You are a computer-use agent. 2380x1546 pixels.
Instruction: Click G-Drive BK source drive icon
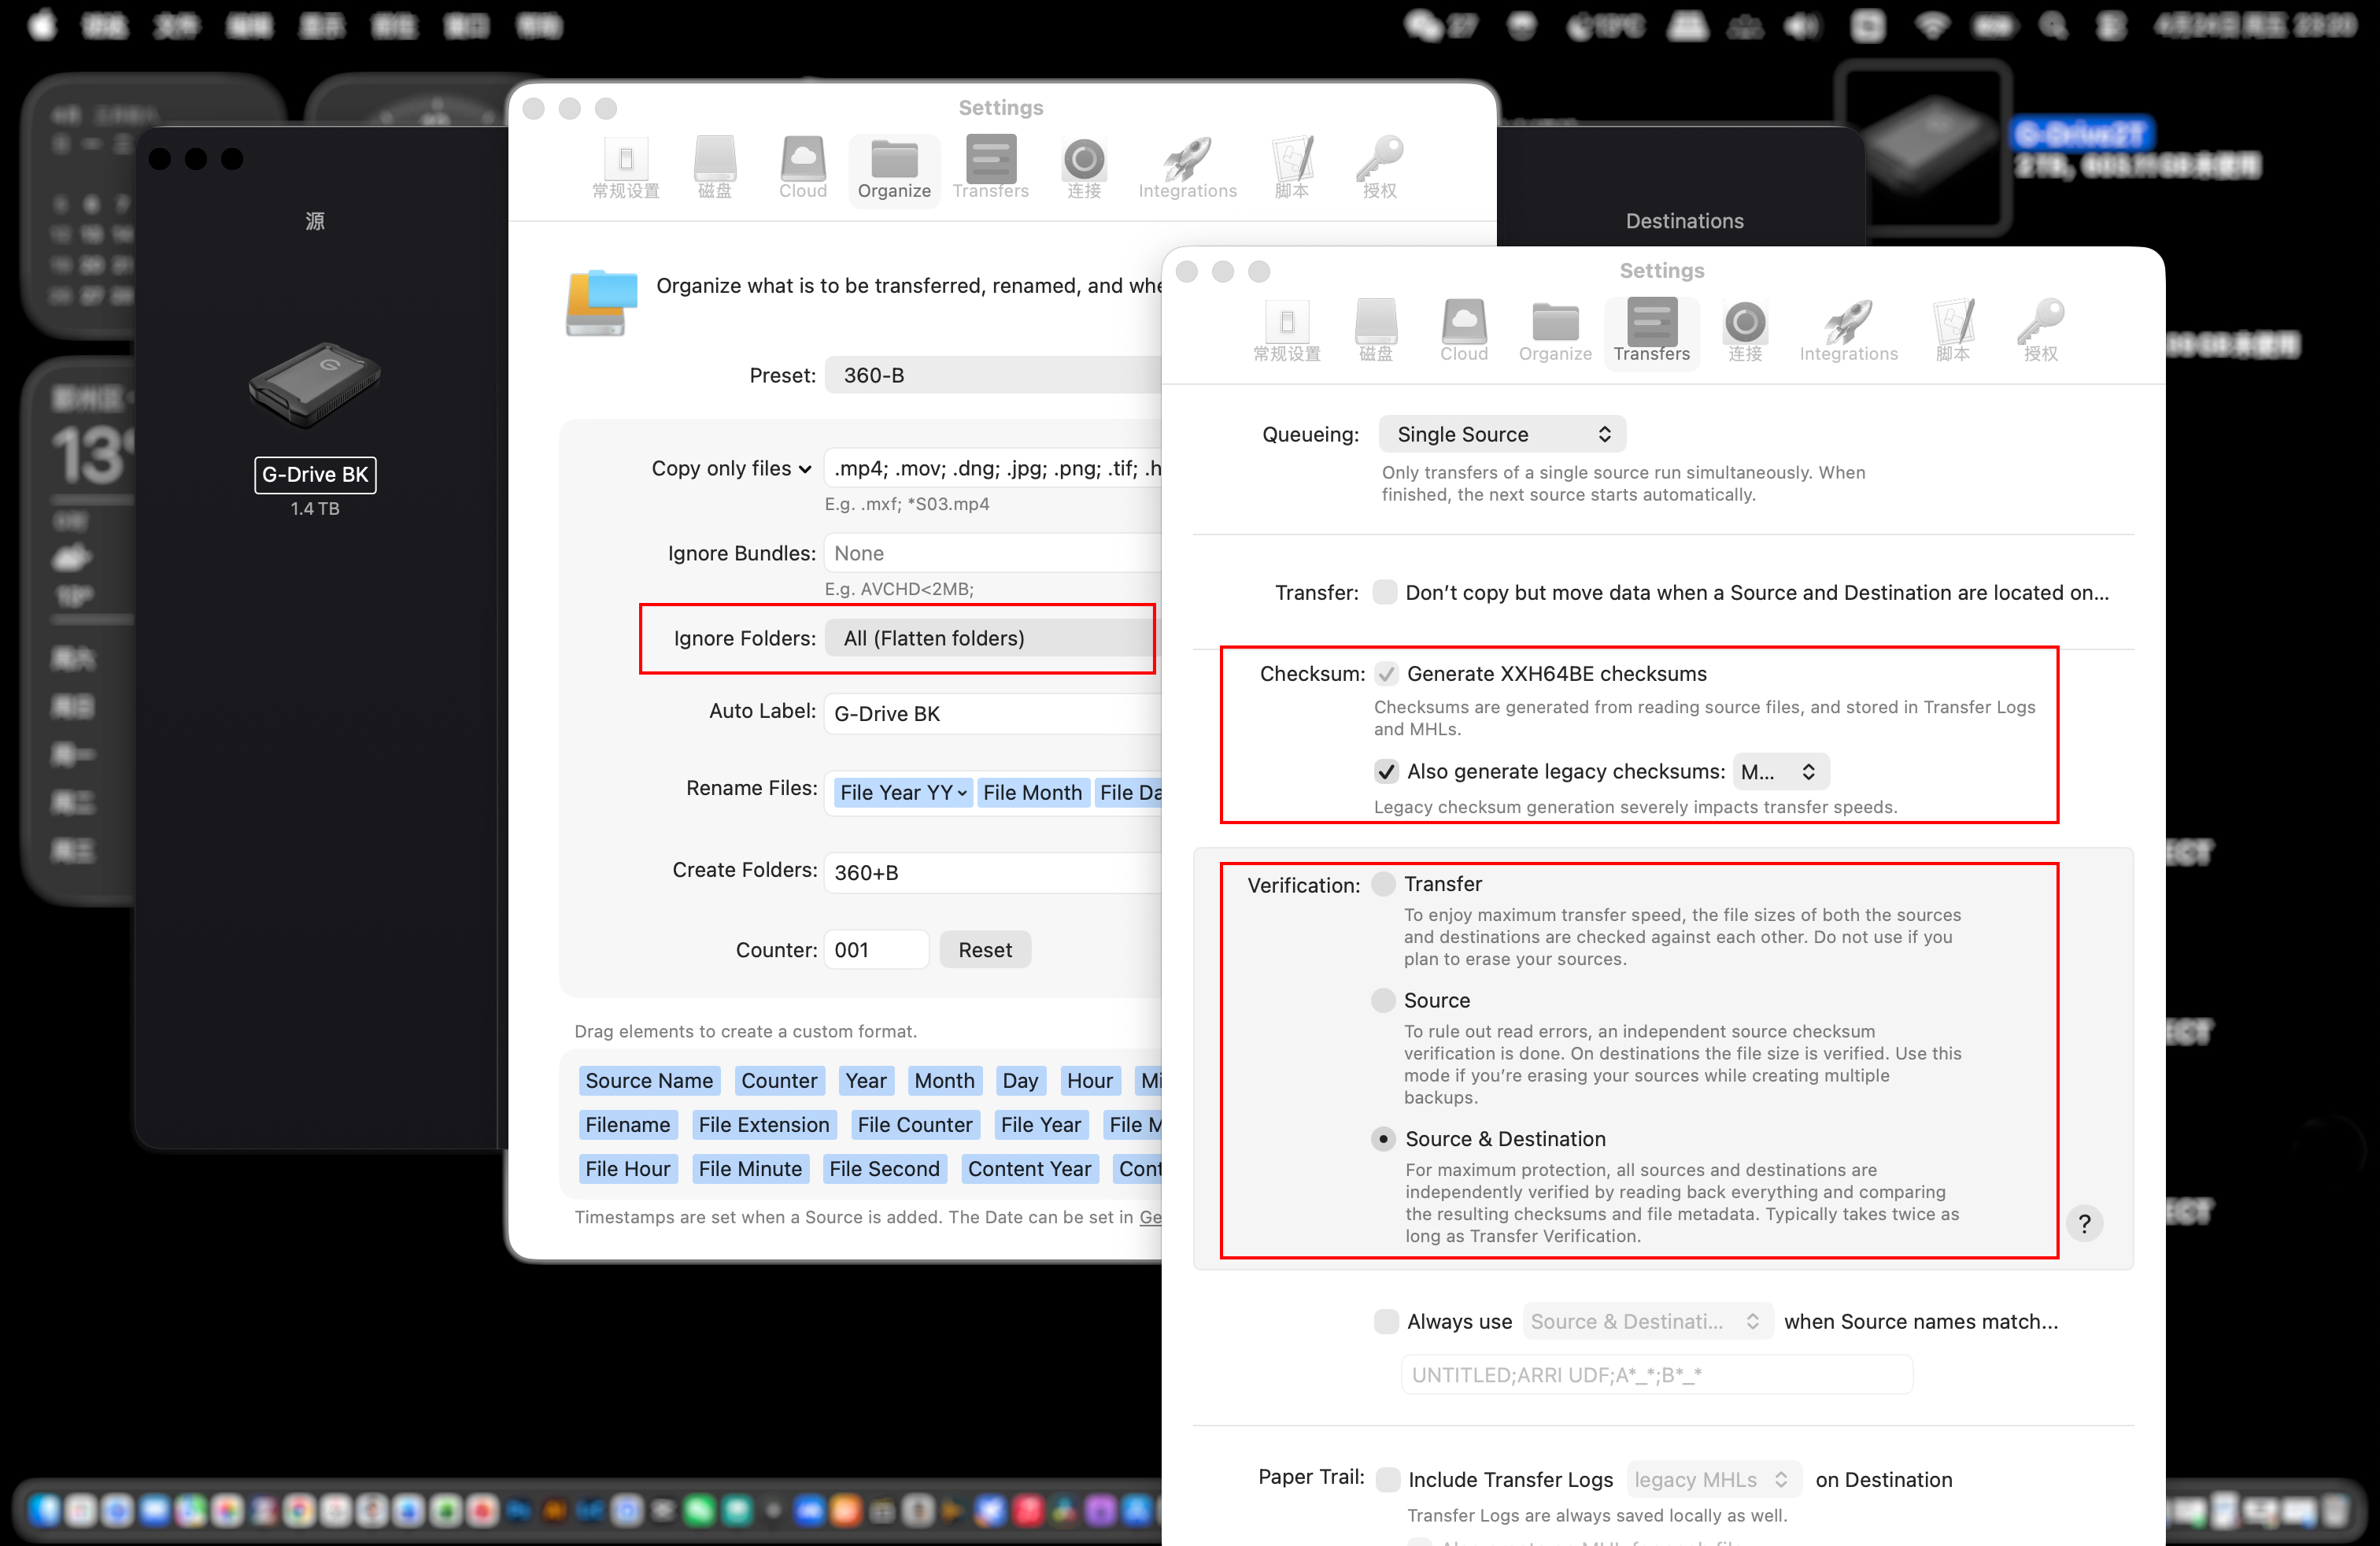(314, 385)
